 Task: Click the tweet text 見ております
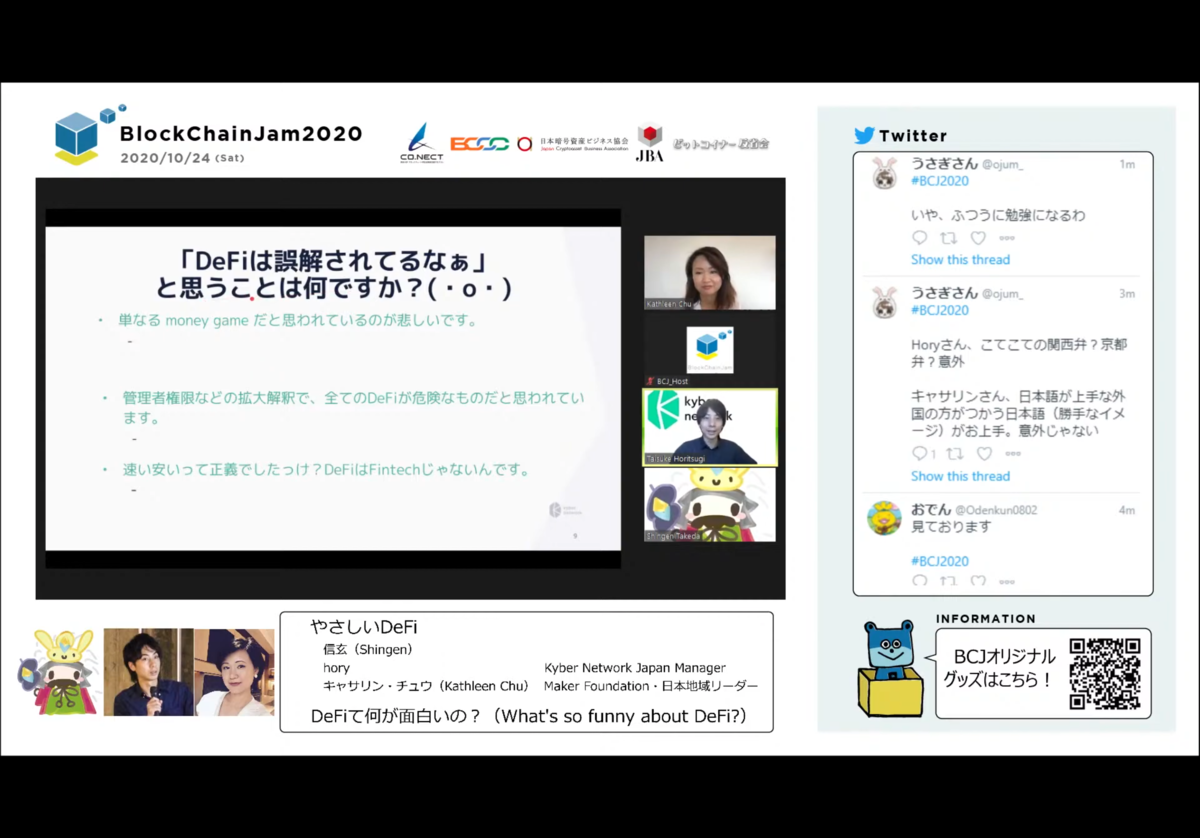tap(951, 526)
